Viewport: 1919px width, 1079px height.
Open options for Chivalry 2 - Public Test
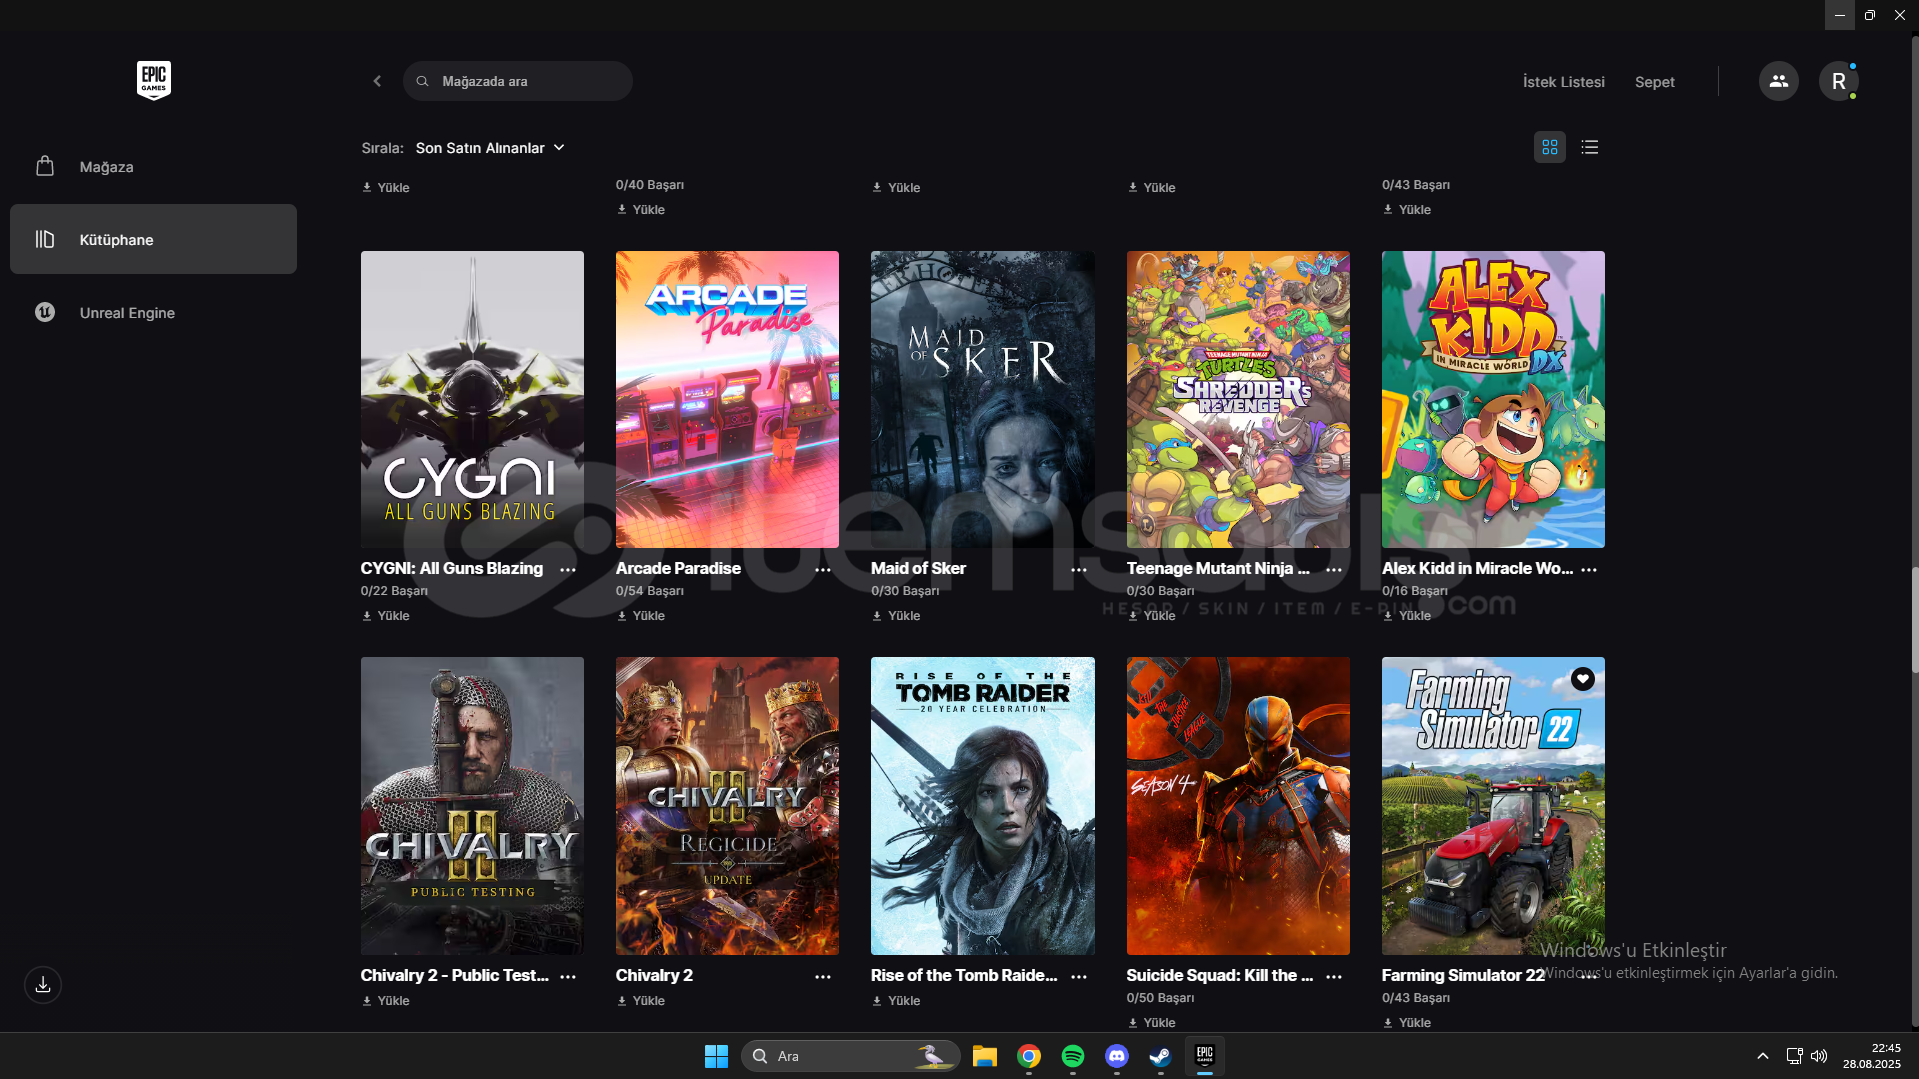tap(568, 976)
